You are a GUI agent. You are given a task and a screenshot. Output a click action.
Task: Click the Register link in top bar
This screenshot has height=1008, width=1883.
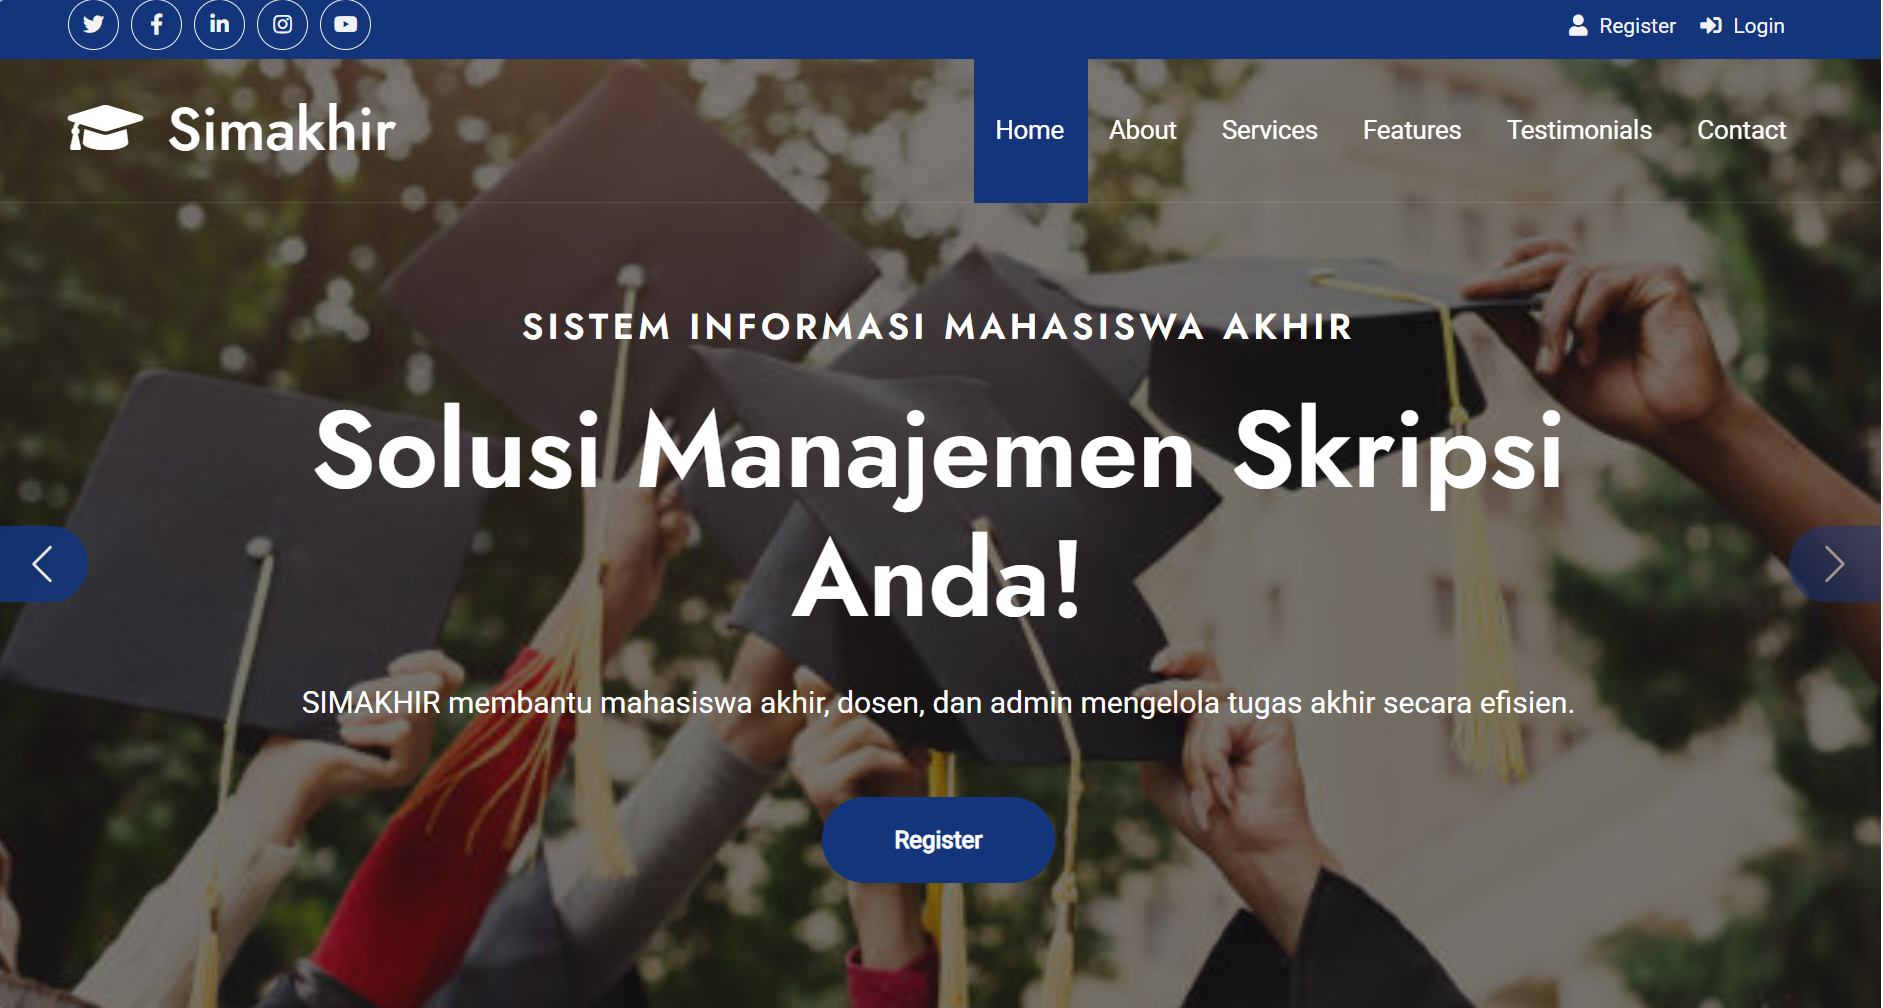tap(1637, 26)
